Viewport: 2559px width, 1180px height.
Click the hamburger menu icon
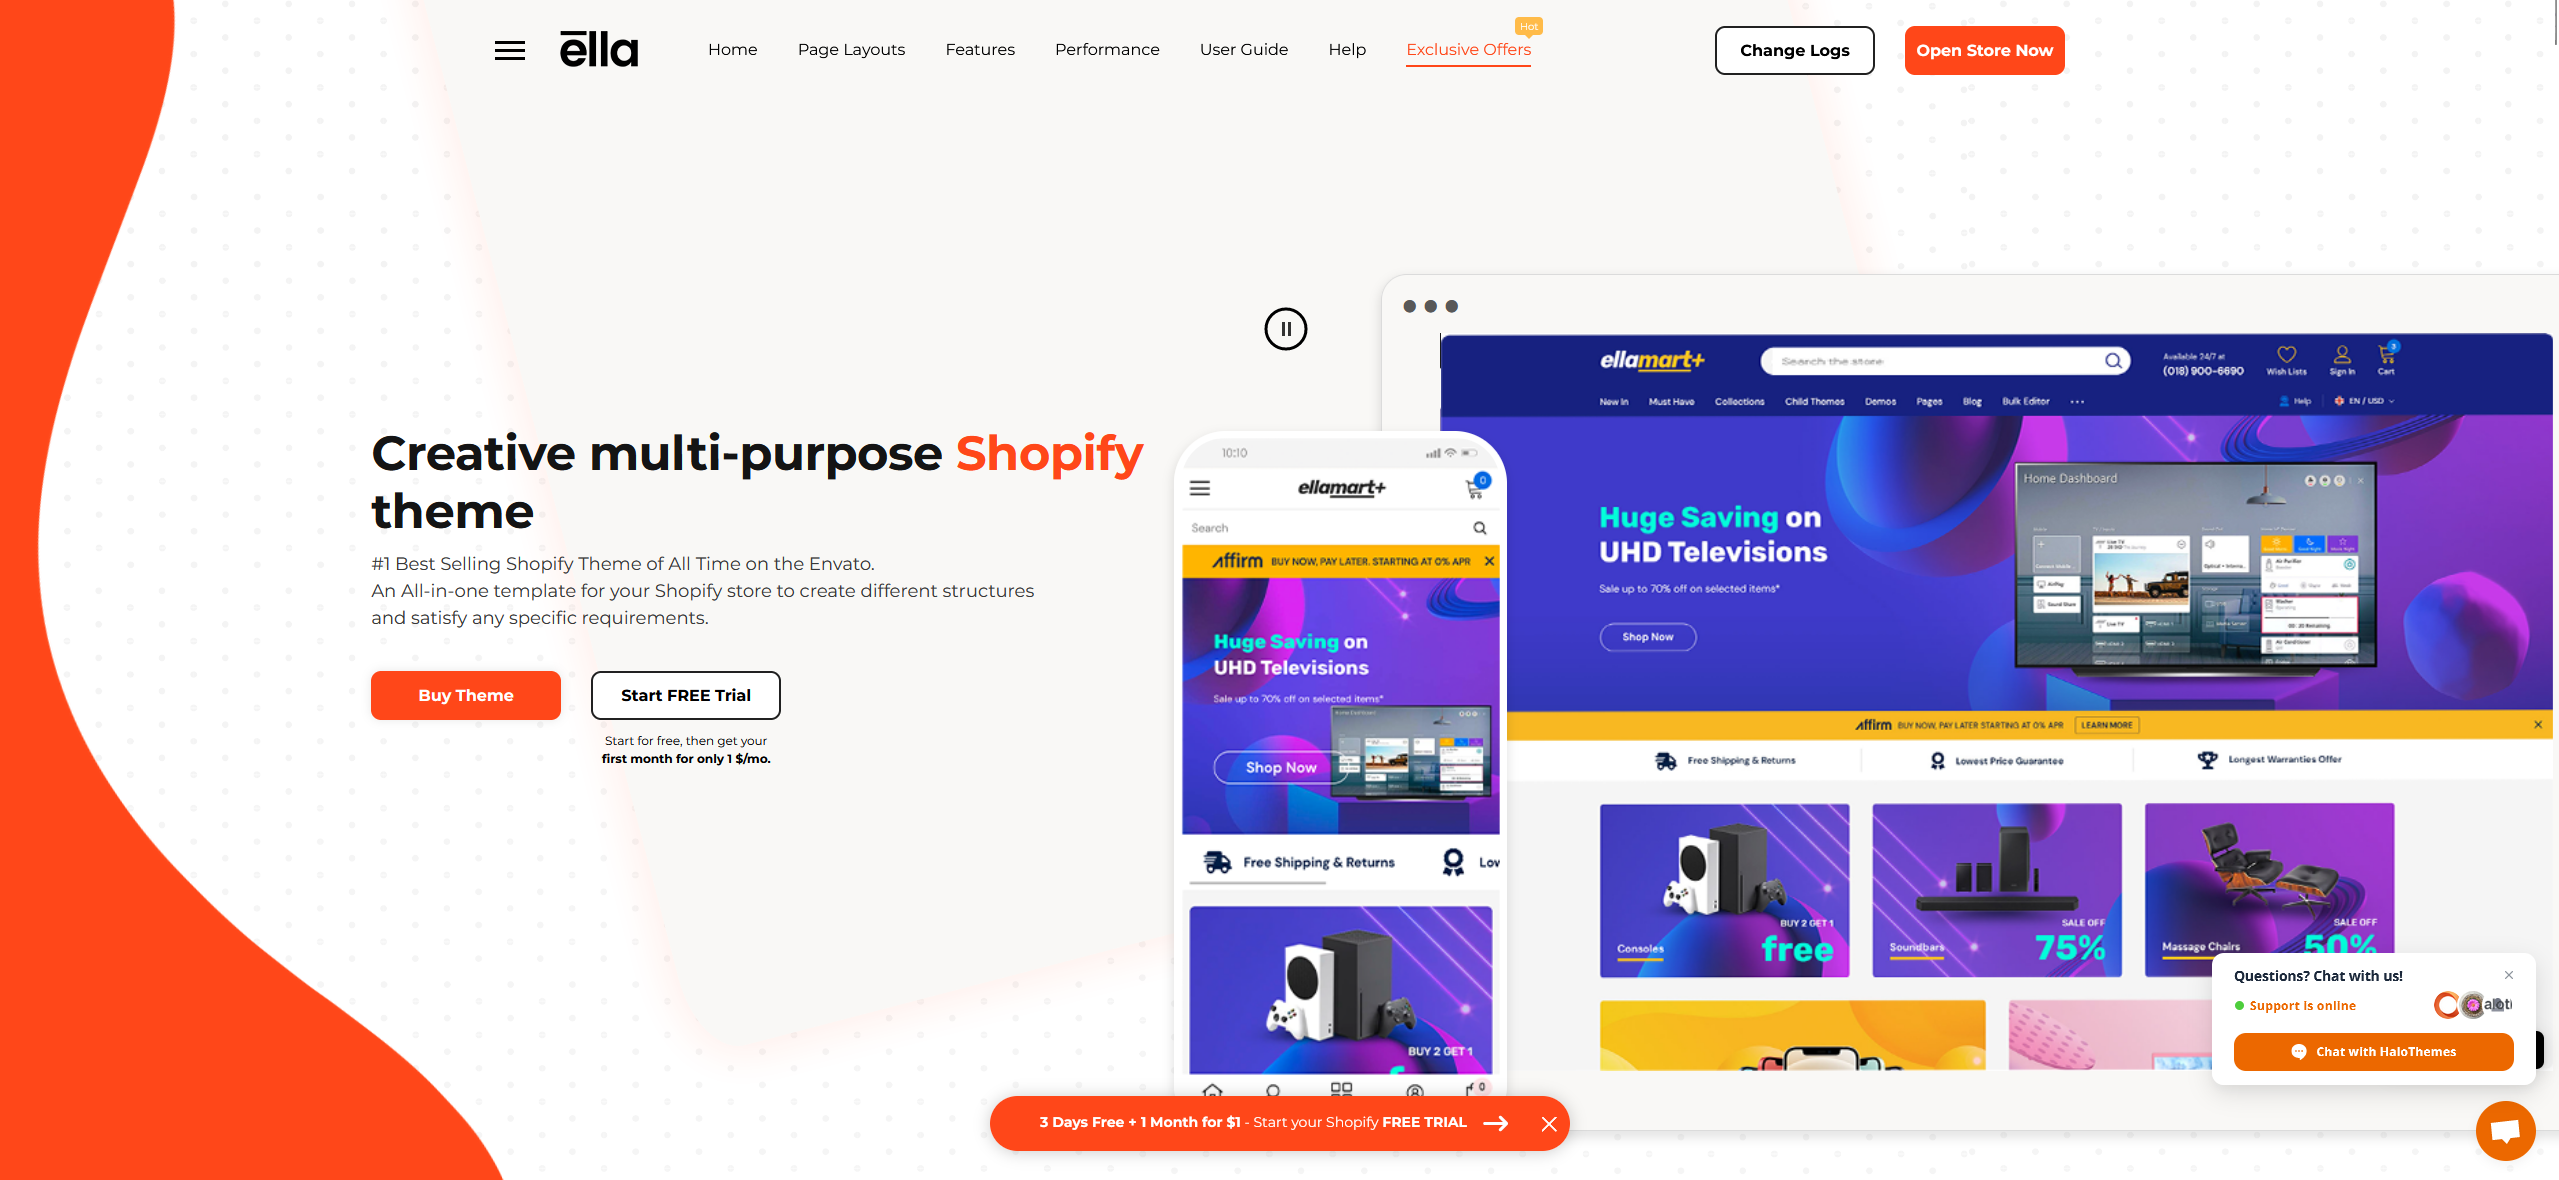pyautogui.click(x=511, y=49)
